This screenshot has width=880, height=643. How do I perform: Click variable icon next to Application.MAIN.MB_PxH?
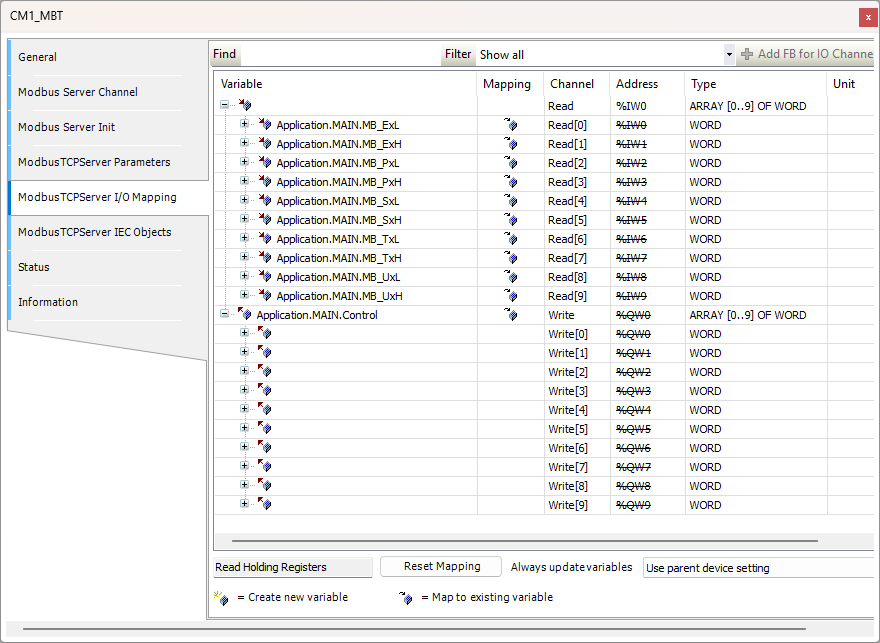[x=265, y=182]
